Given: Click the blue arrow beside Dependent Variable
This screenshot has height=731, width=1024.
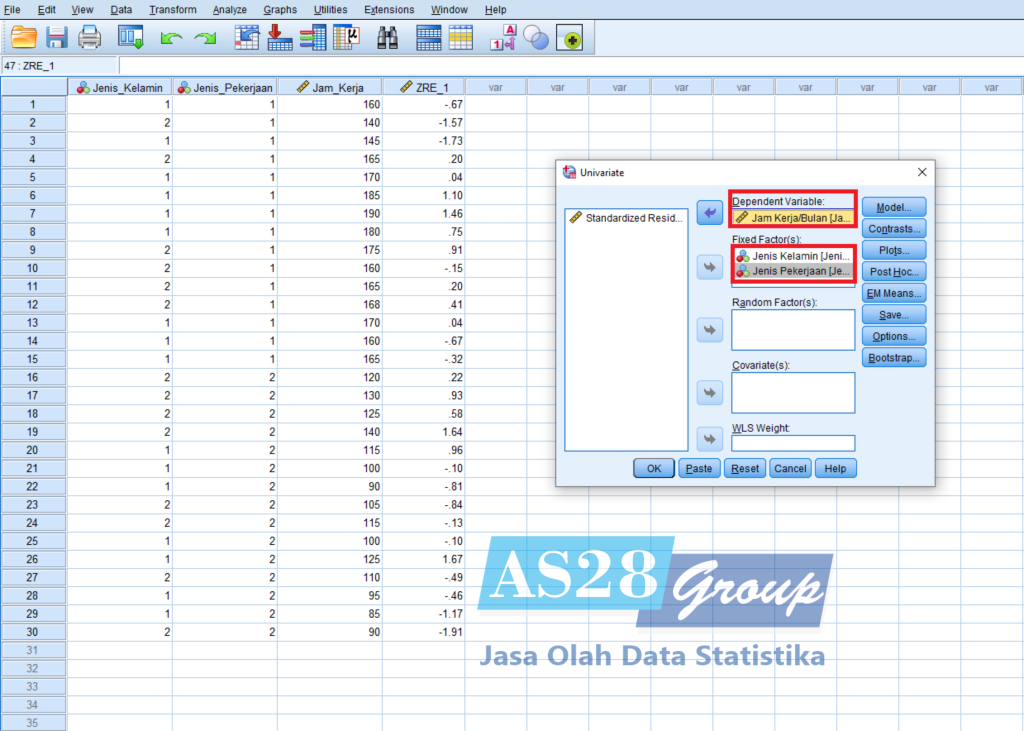Looking at the screenshot, I should (709, 213).
